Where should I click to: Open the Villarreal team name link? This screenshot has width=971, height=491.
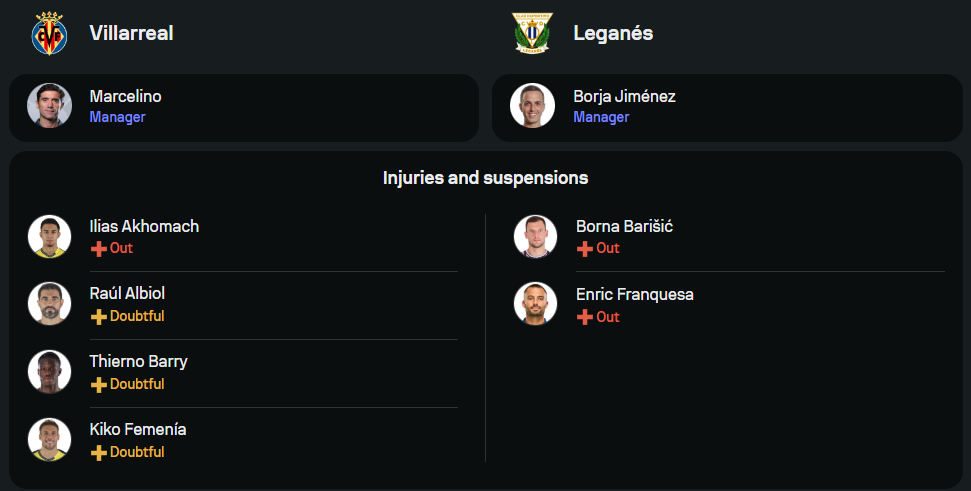point(131,33)
